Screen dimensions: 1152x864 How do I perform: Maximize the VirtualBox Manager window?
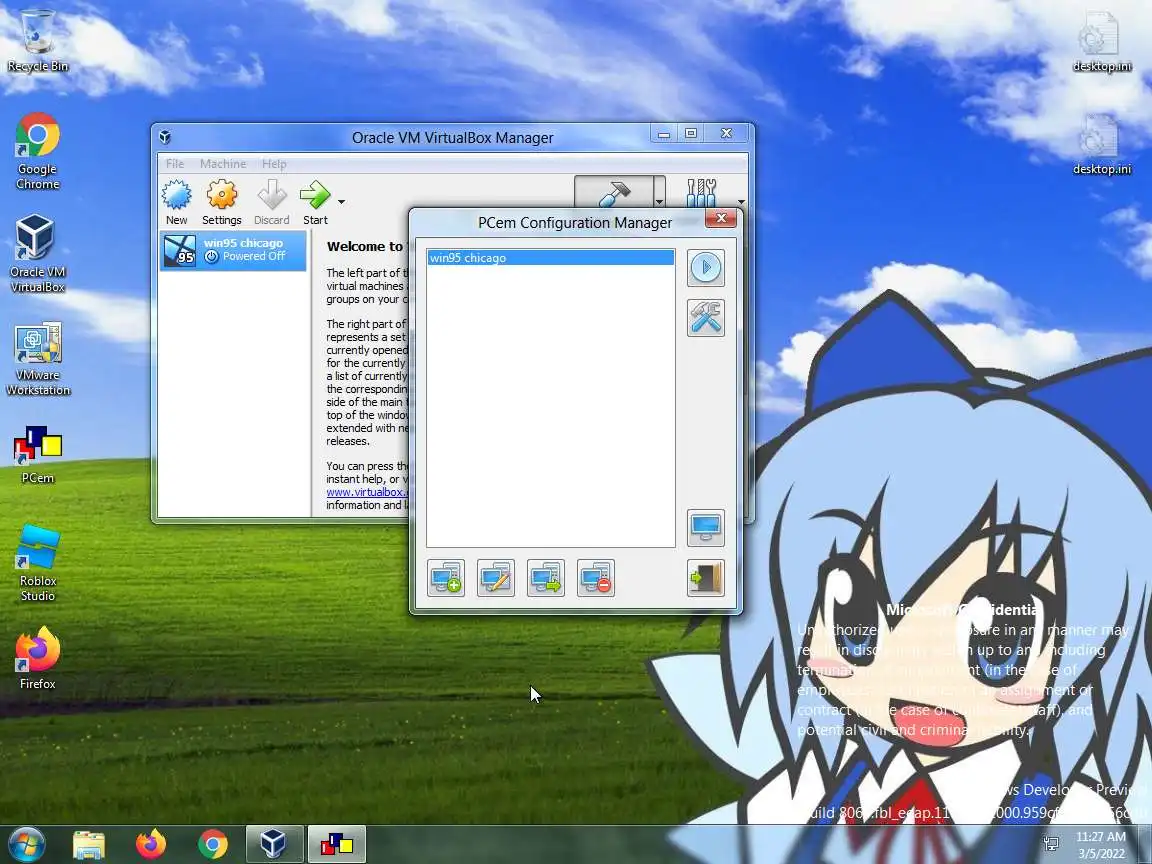pos(691,134)
